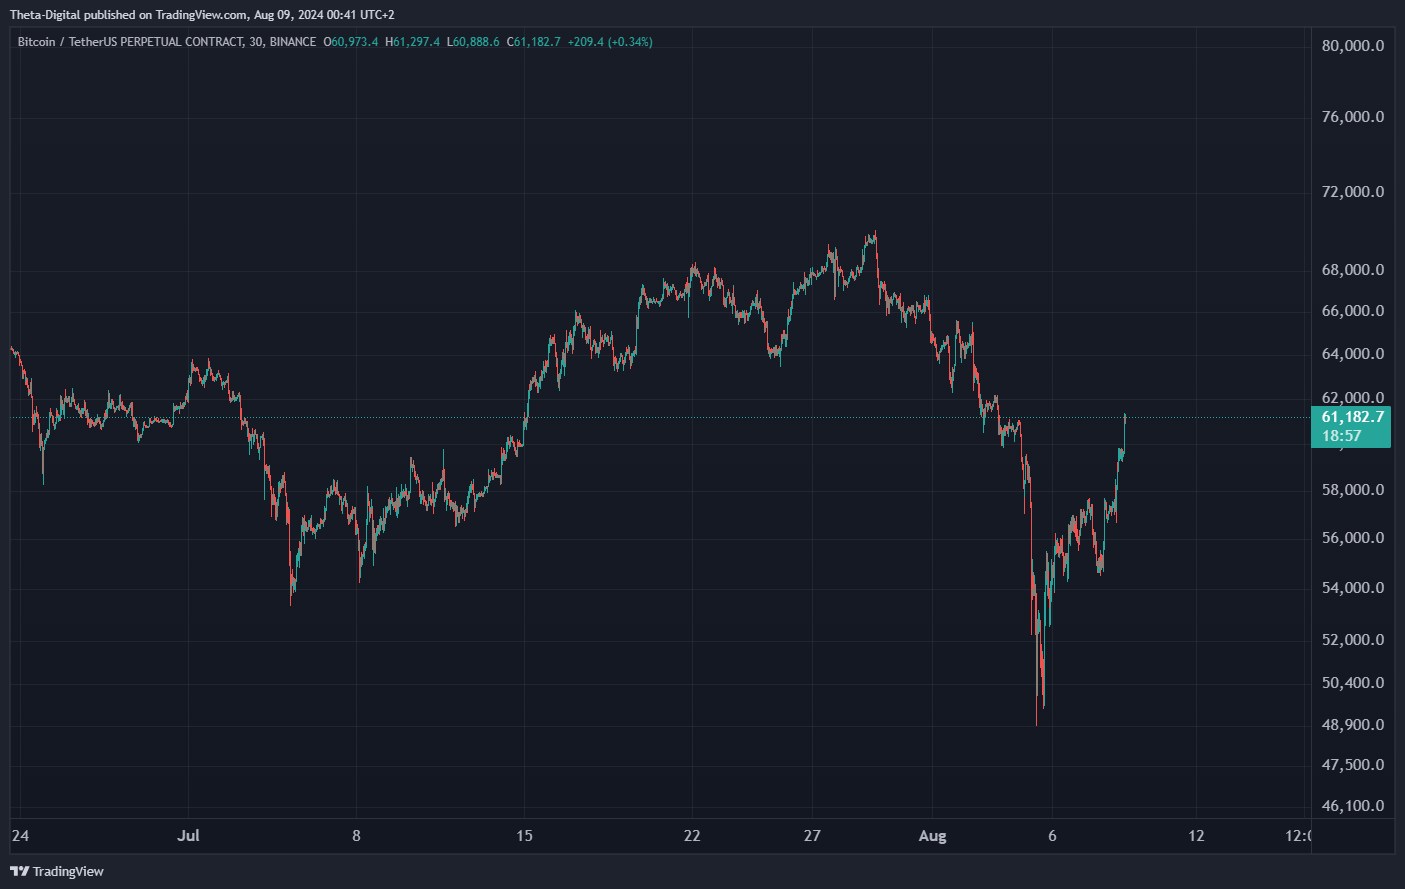The image size is (1405, 889).
Task: Click the 54,000.0 price axis label
Action: tap(1353, 588)
